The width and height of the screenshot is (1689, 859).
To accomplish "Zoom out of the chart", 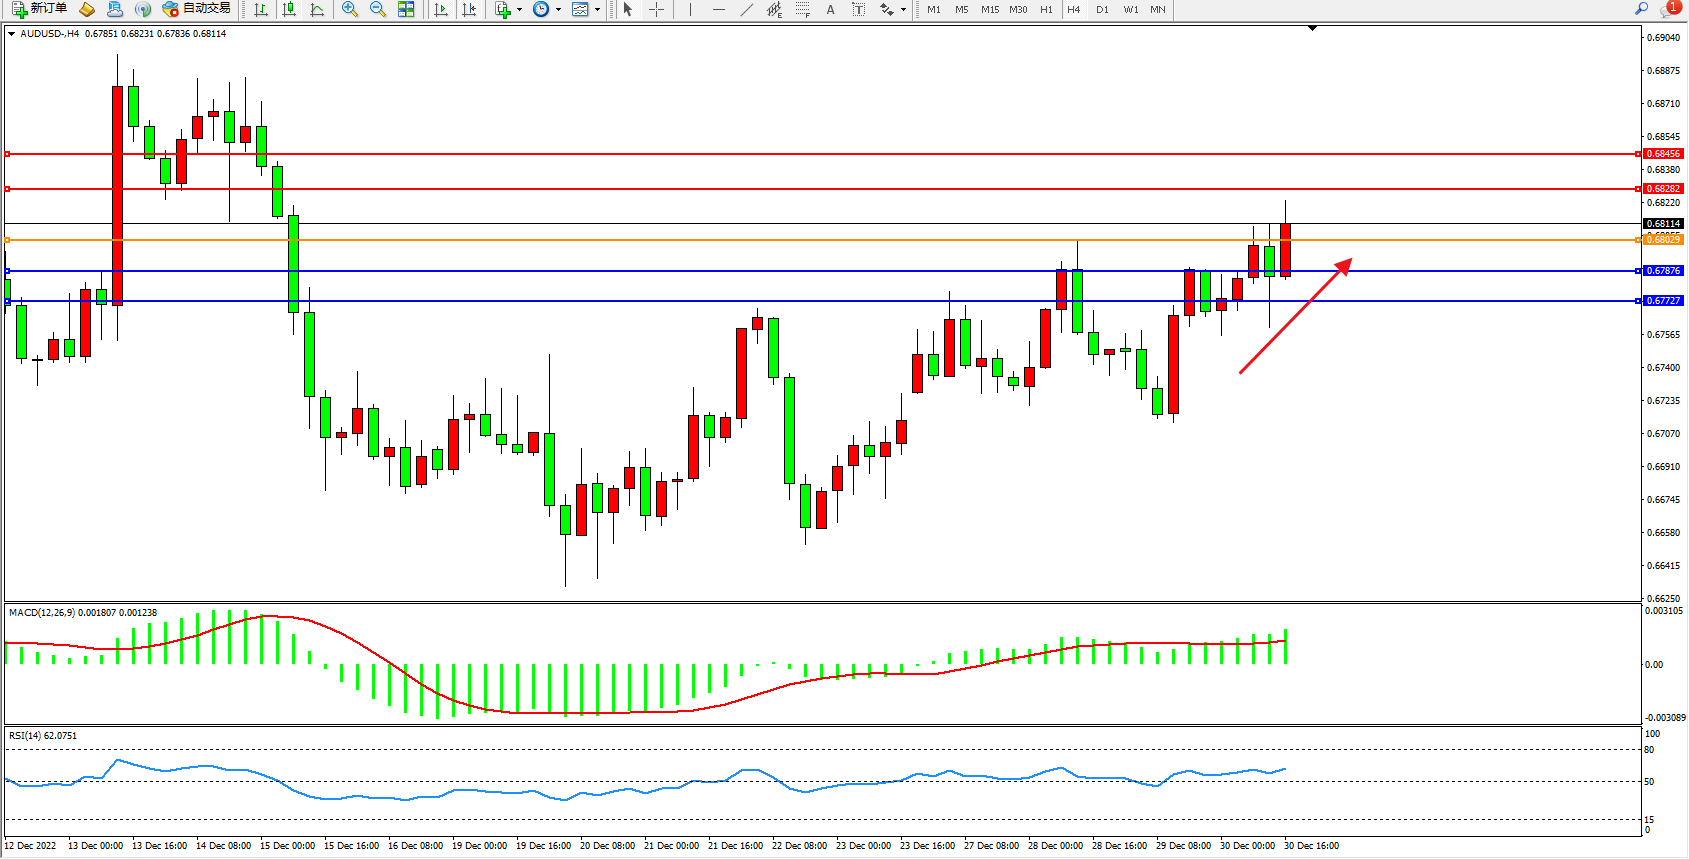I will (377, 9).
